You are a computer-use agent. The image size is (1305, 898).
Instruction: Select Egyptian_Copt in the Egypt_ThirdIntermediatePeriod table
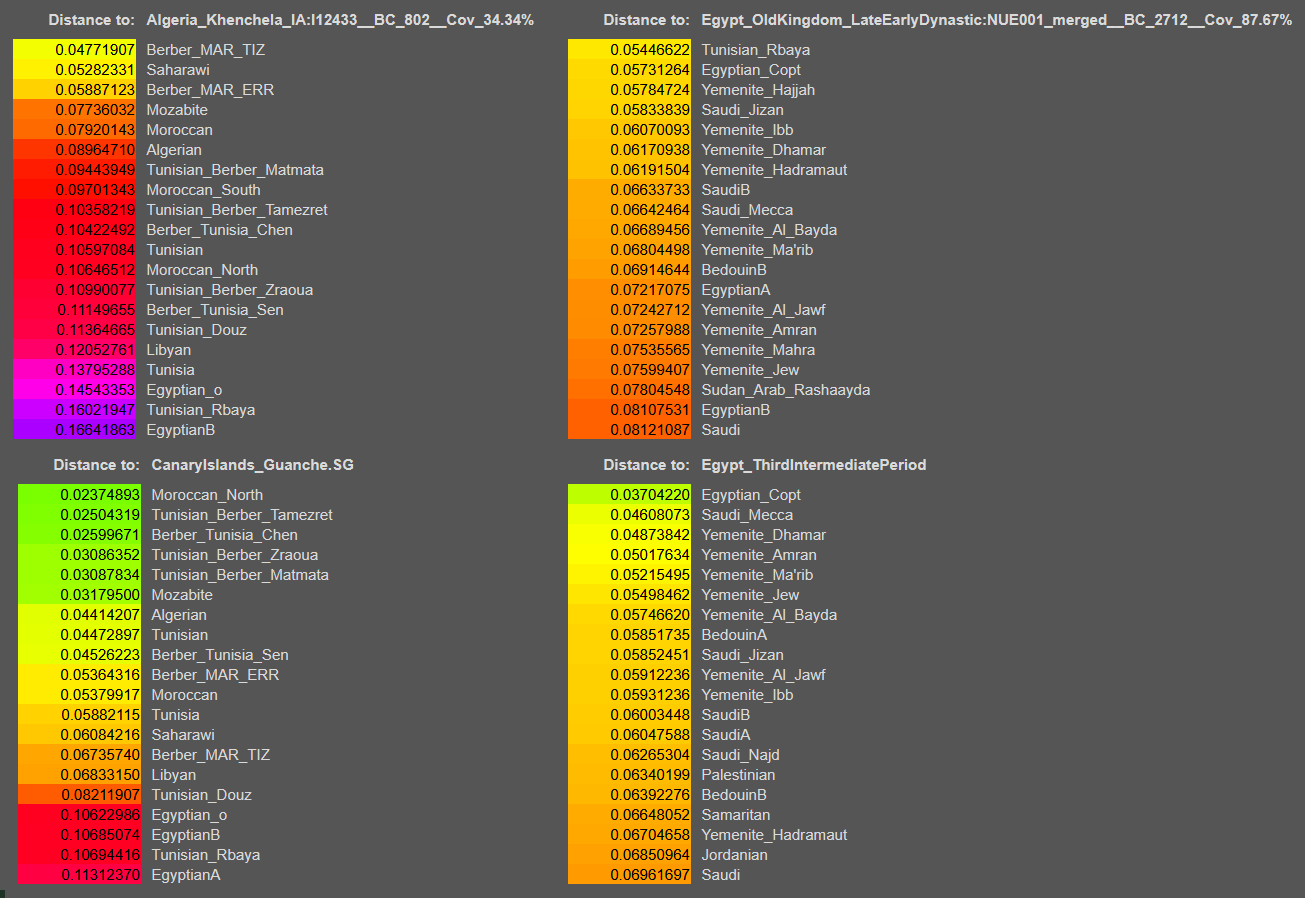(x=751, y=495)
